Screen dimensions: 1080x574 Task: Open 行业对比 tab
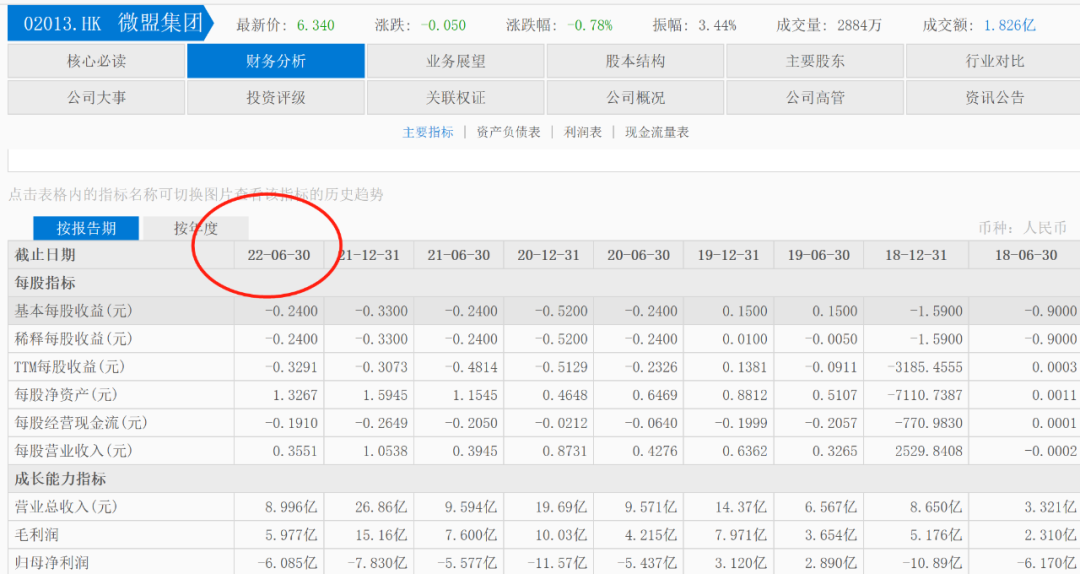(994, 61)
